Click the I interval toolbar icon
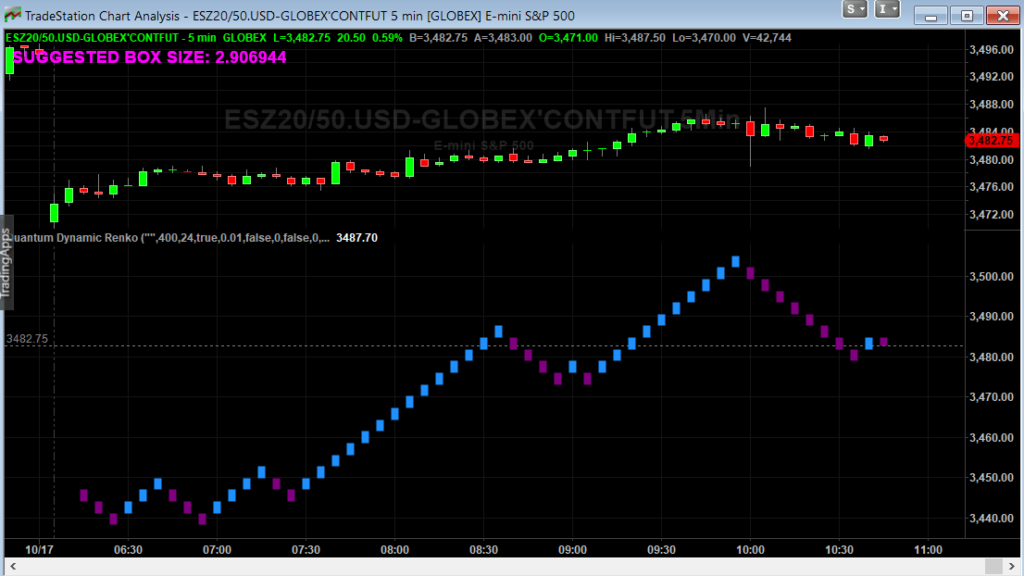1024x576 pixels. [883, 9]
